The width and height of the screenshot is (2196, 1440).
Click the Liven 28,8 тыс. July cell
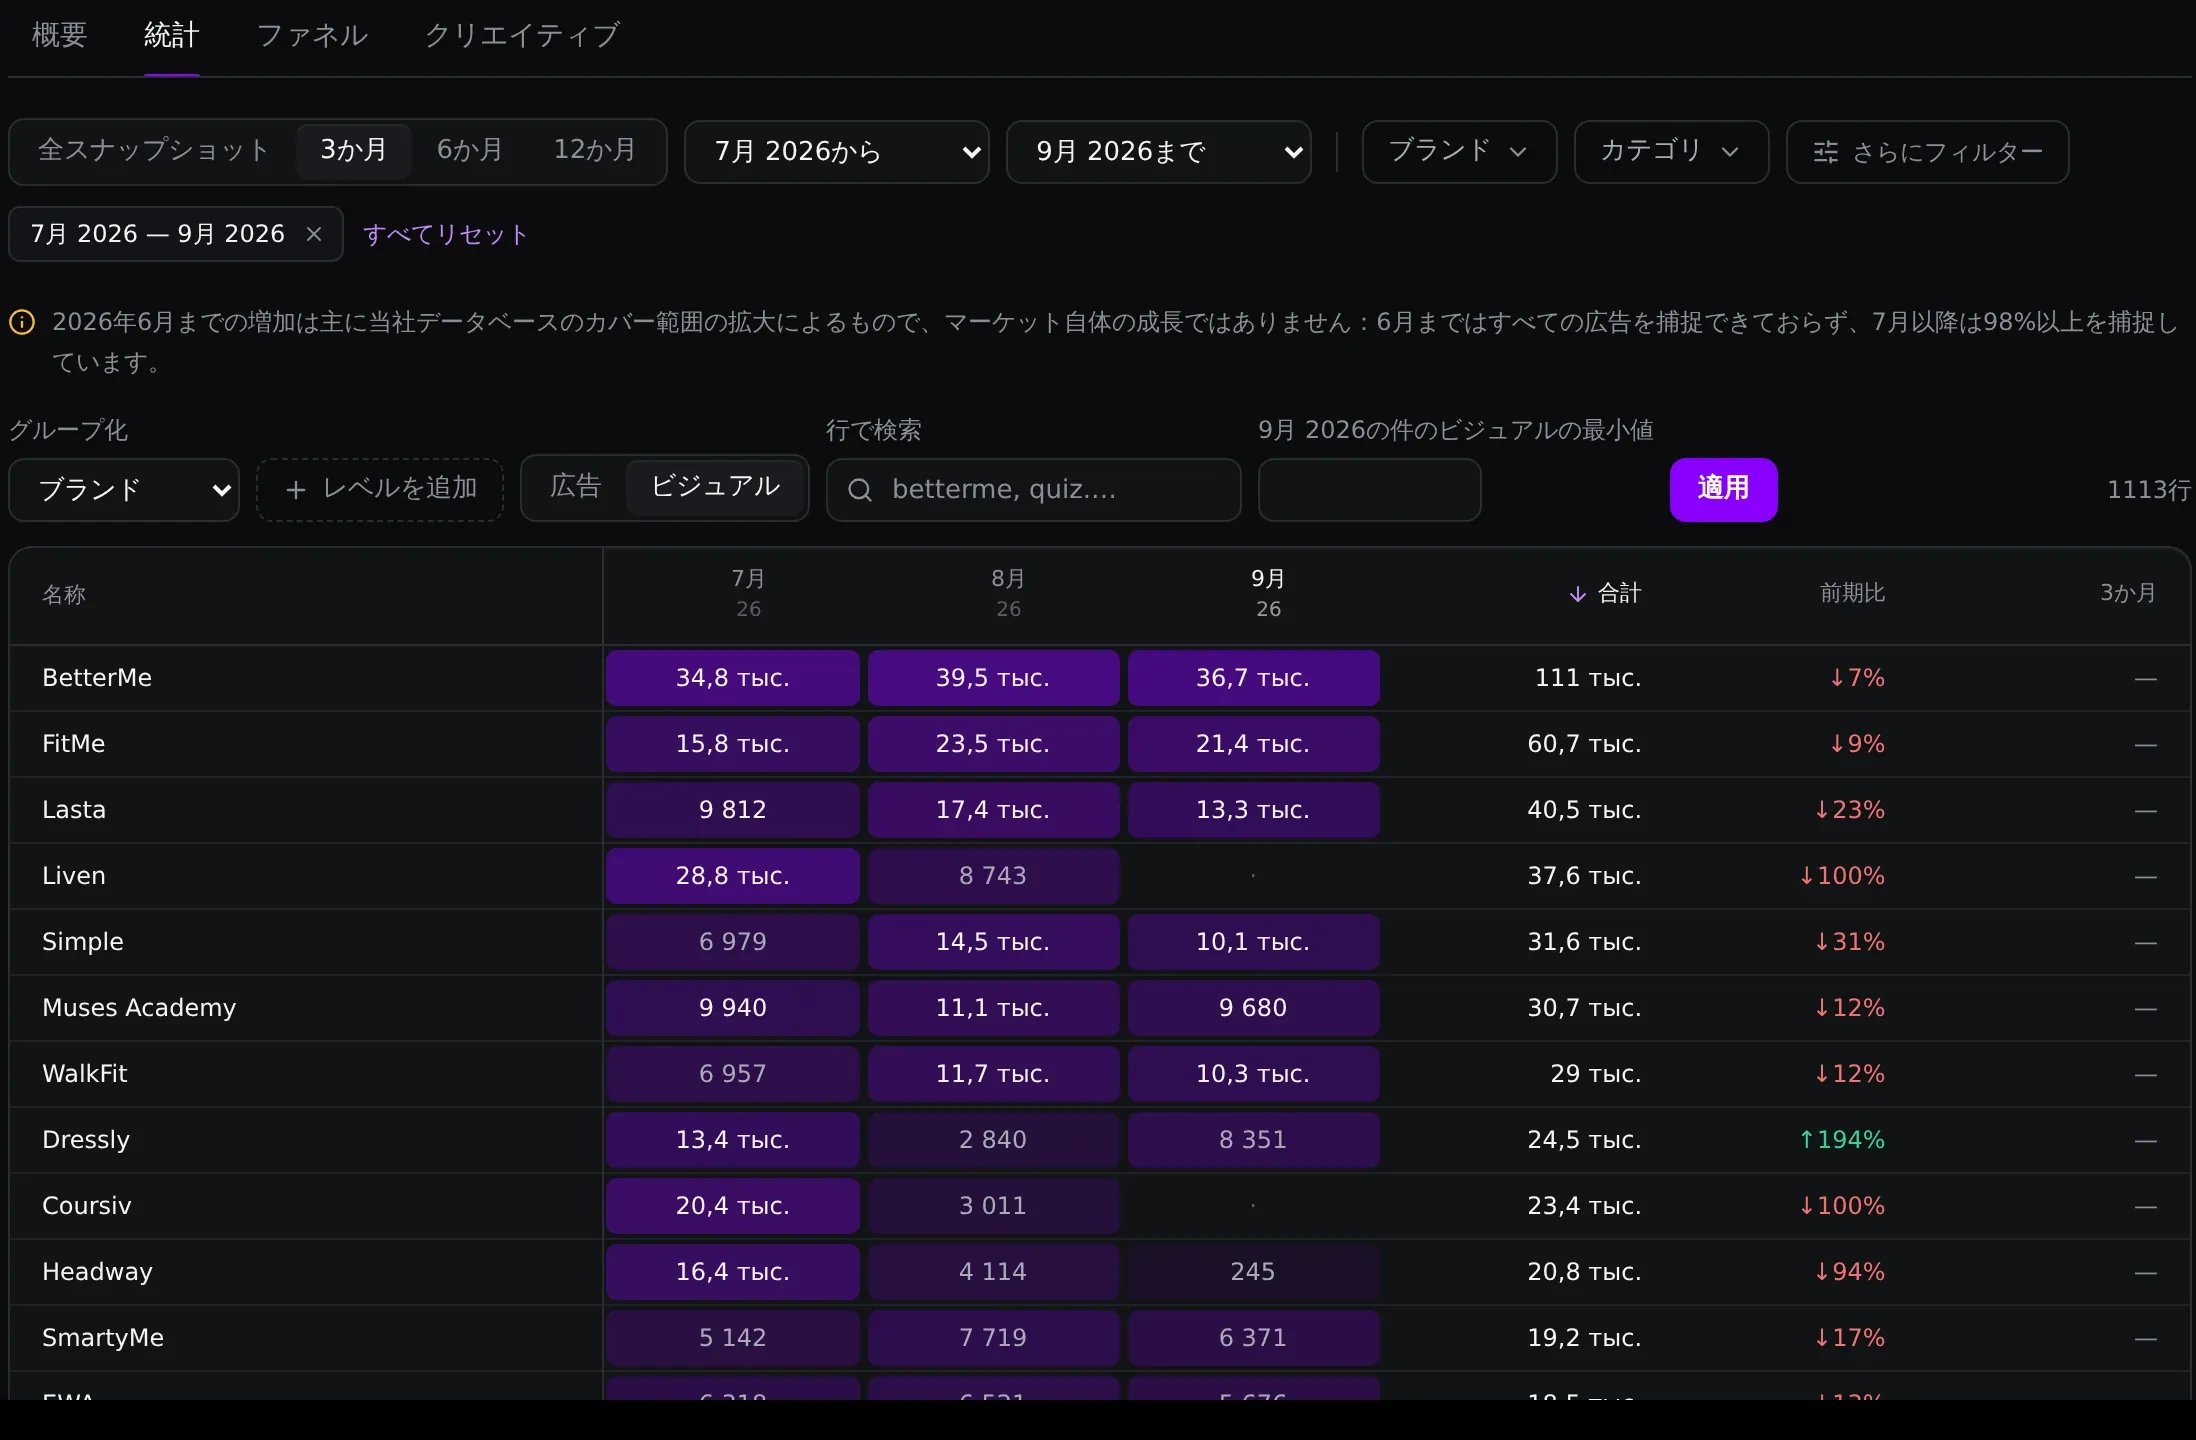pos(733,876)
